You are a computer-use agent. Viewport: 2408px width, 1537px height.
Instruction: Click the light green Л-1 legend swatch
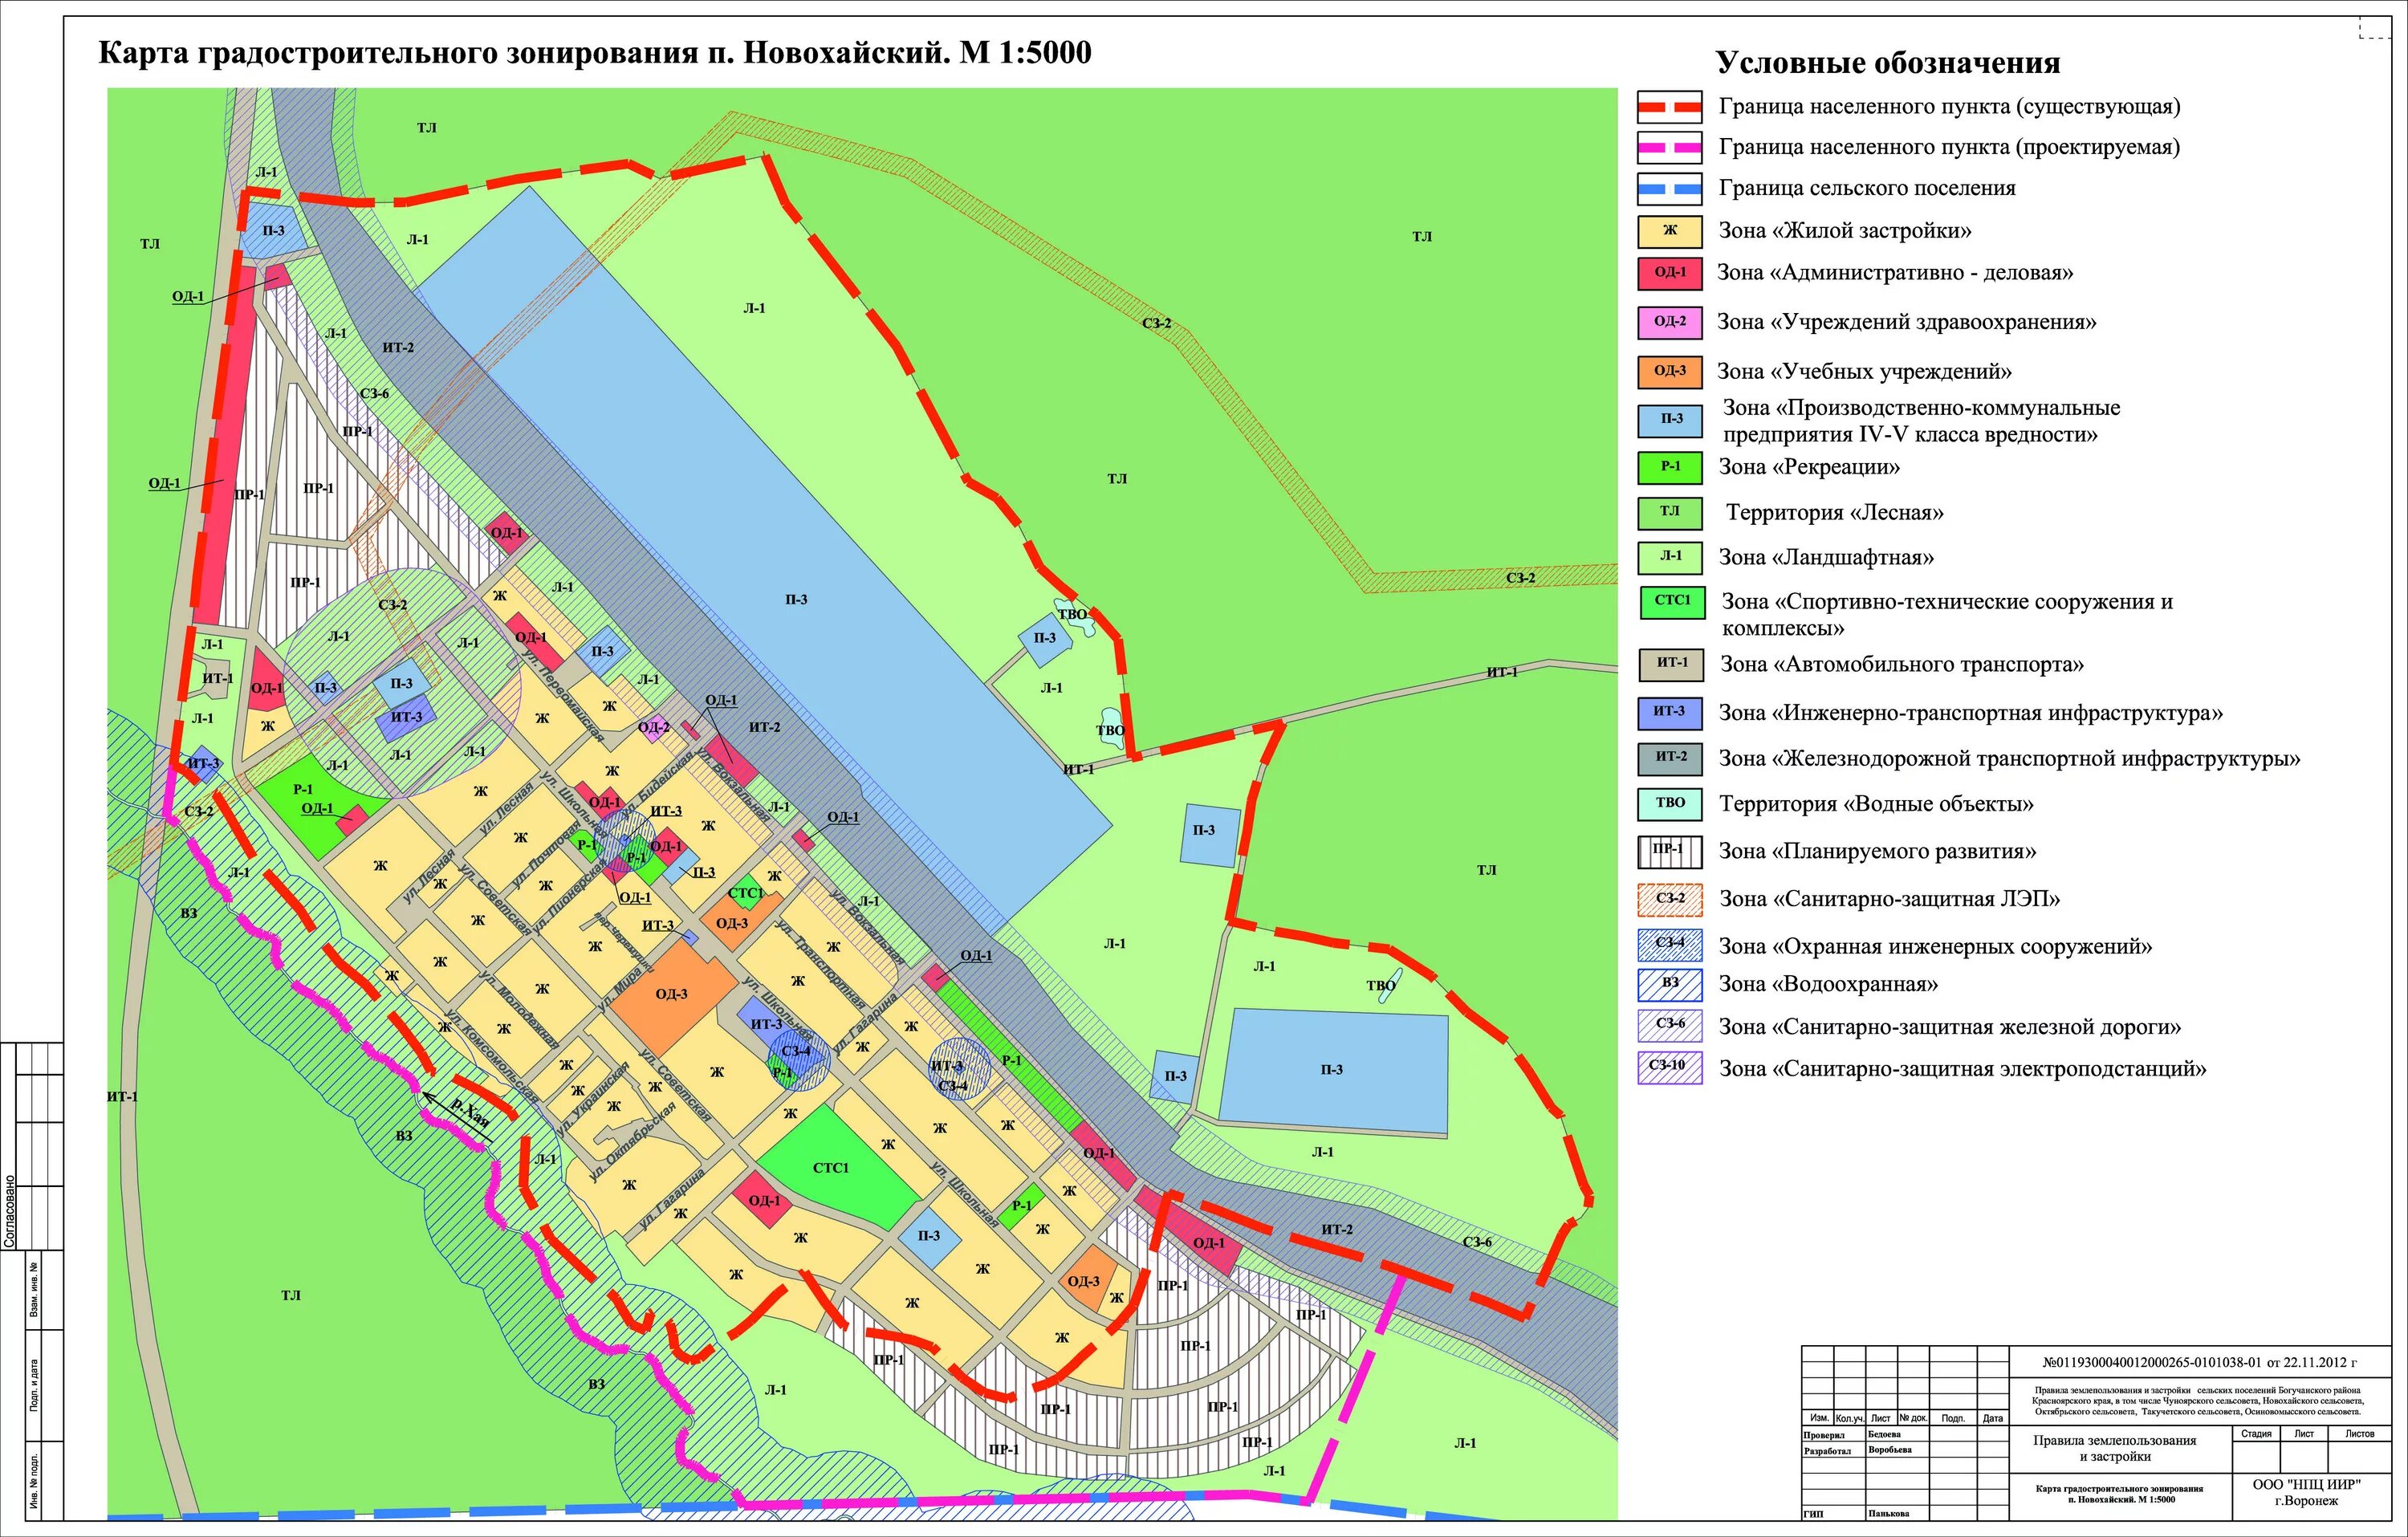tap(1669, 557)
